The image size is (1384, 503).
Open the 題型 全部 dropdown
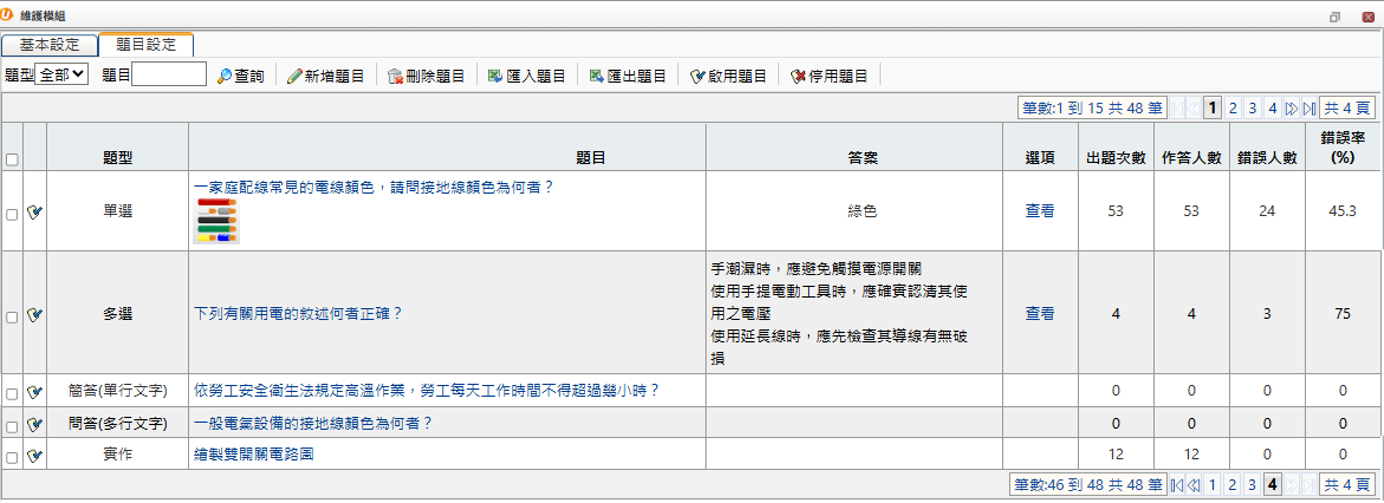62,74
